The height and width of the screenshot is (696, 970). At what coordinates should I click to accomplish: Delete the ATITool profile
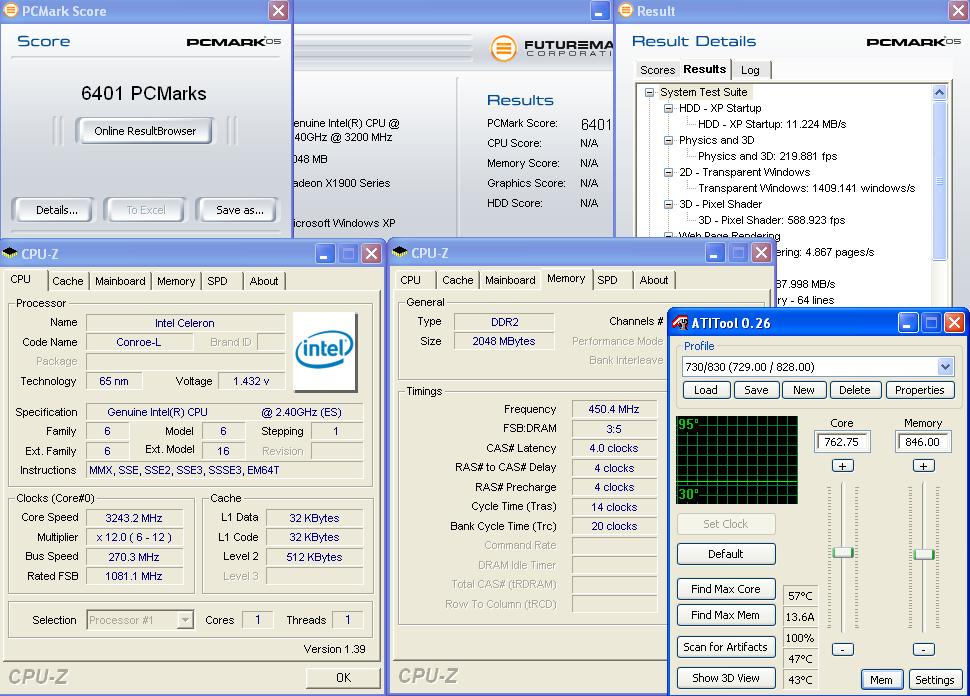[855, 390]
